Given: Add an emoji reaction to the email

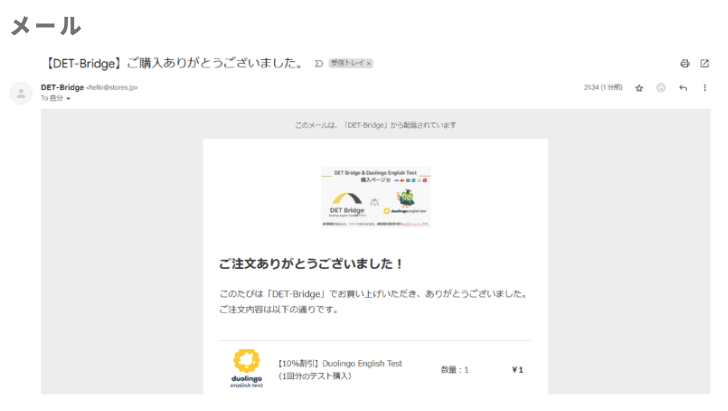Looking at the screenshot, I should click(661, 88).
